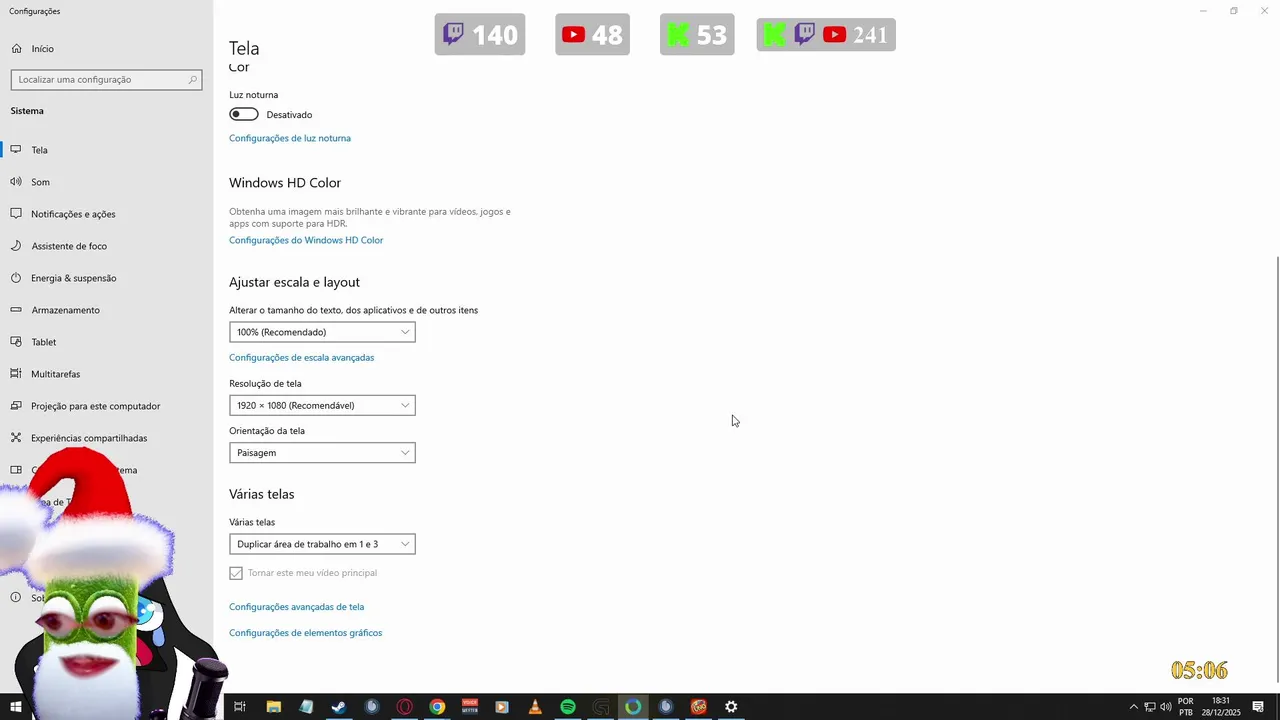Open VLC media player from taskbar

coord(535,707)
